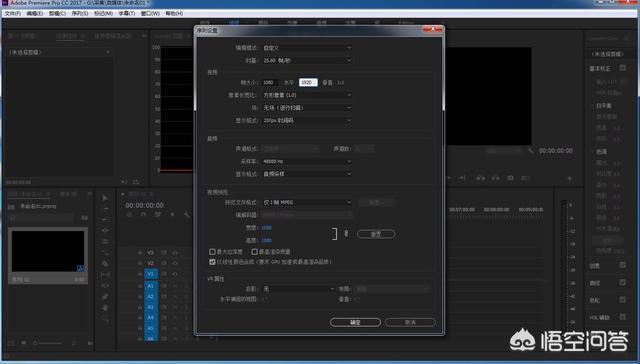
Task: Enable the 最高渲染质量 checkbox
Action: tap(255, 252)
